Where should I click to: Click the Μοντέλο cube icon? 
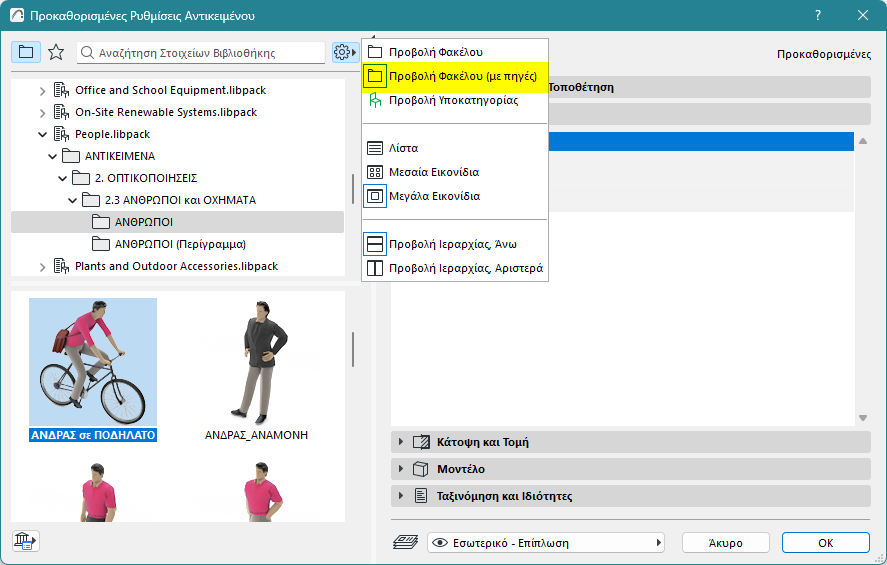[x=420, y=469]
